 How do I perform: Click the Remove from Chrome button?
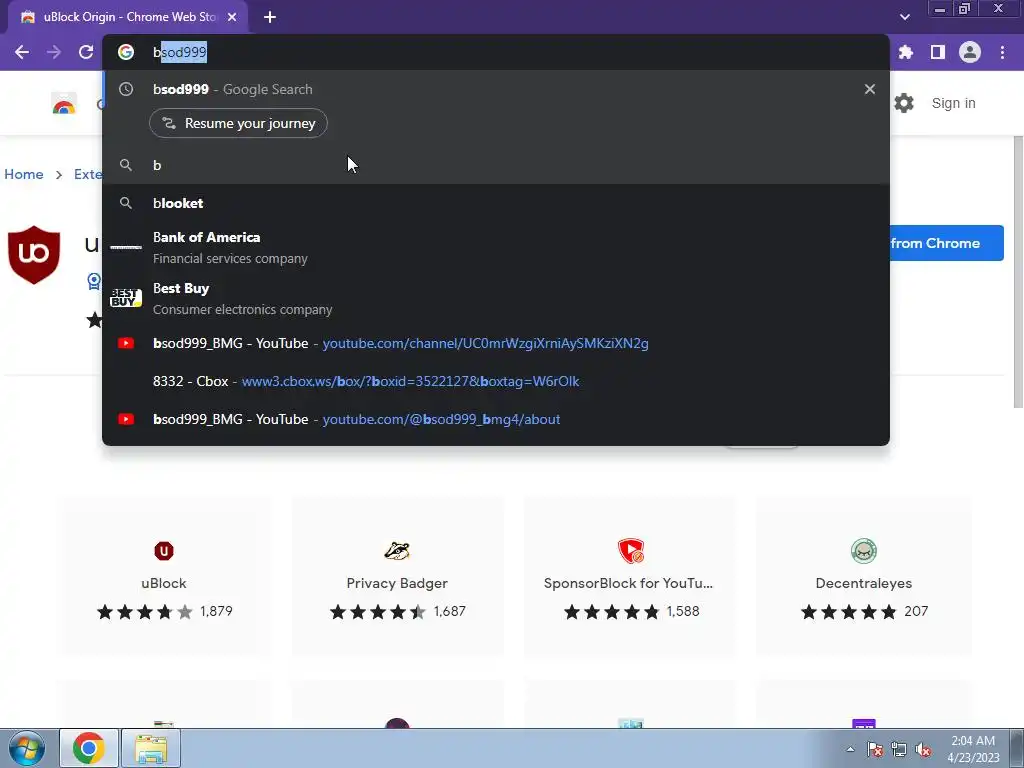point(946,243)
